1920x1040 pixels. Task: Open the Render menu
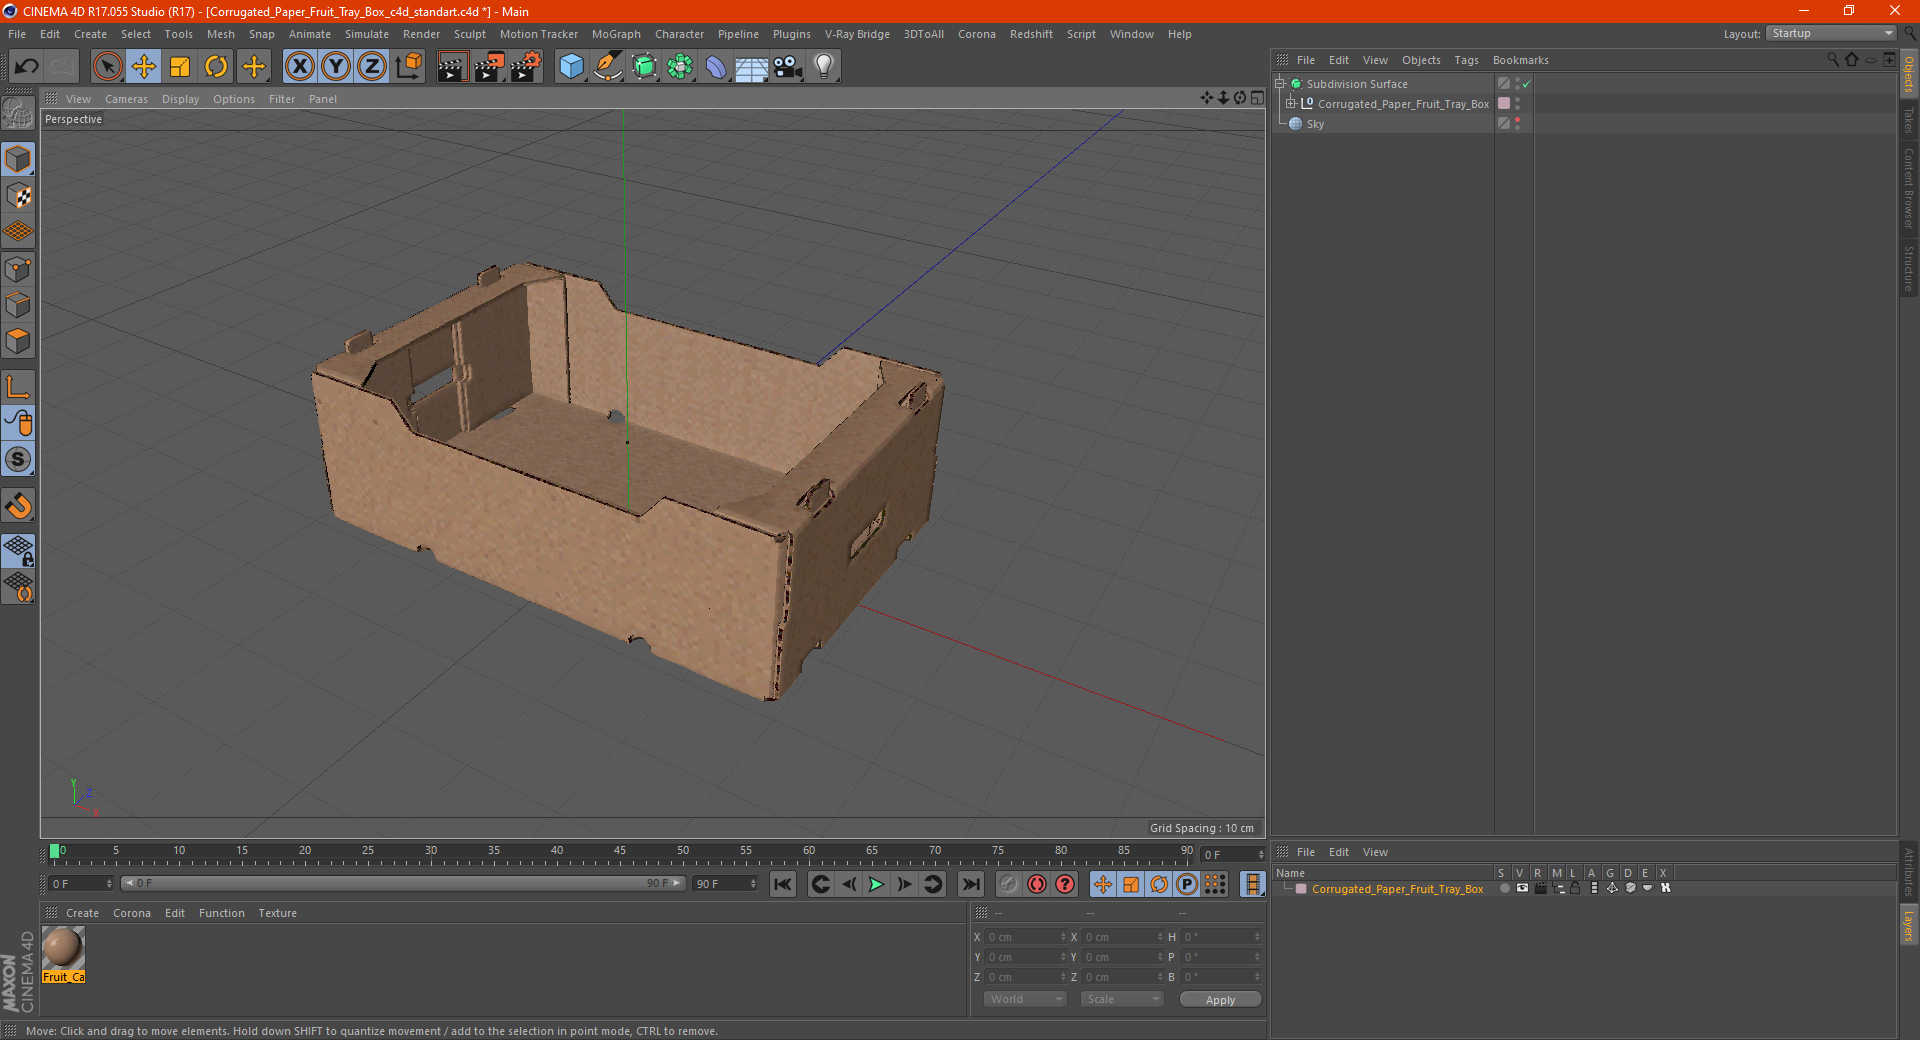[x=421, y=34]
